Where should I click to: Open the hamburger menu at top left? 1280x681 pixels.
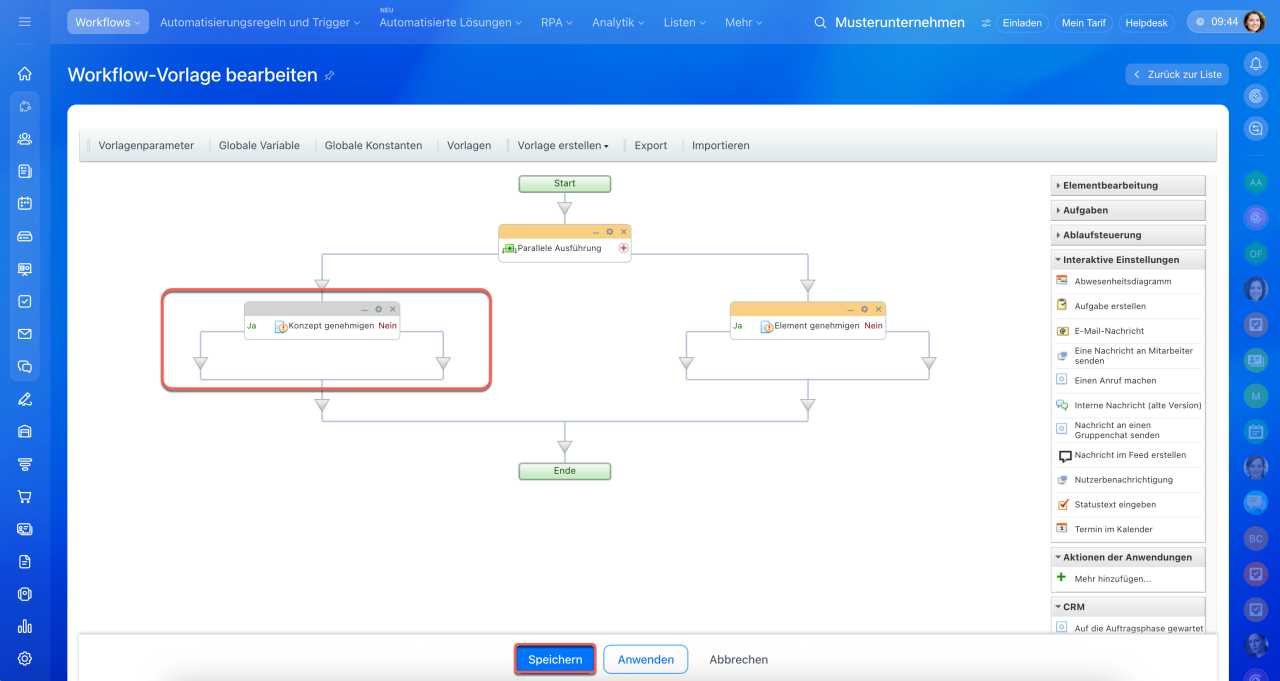(x=25, y=22)
